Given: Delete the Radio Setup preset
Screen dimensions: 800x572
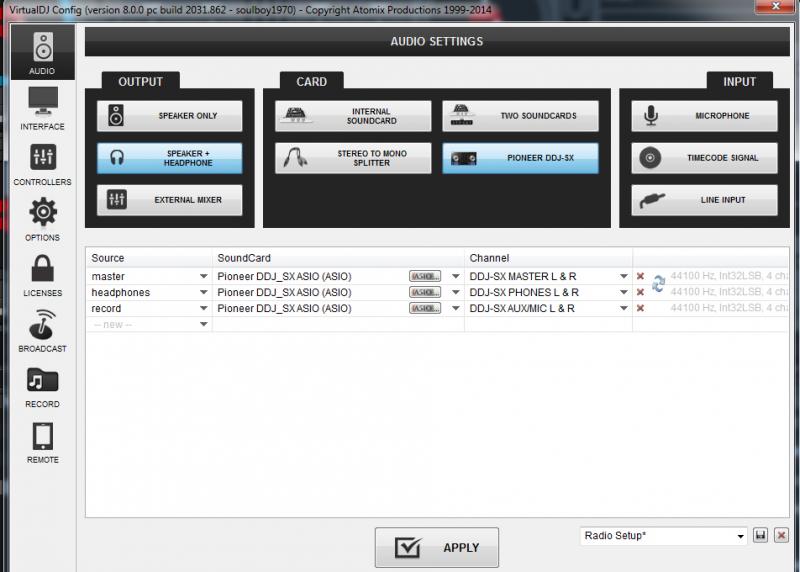Looking at the screenshot, I should 781,535.
